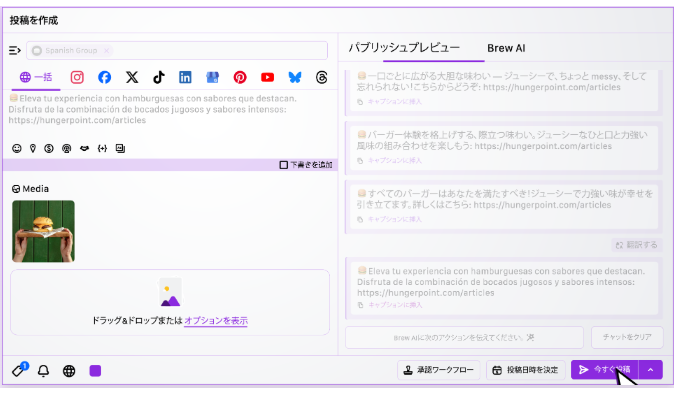The height and width of the screenshot is (400, 674).
Task: Click the 承認ワークフロー button
Action: (439, 370)
